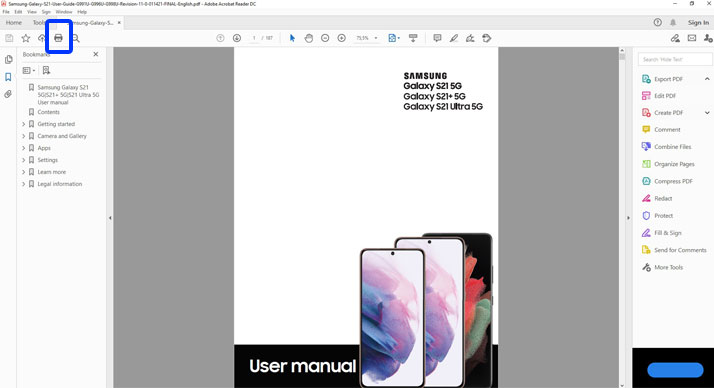The width and height of the screenshot is (714, 388).
Task: Open the File menu
Action: click(6, 12)
